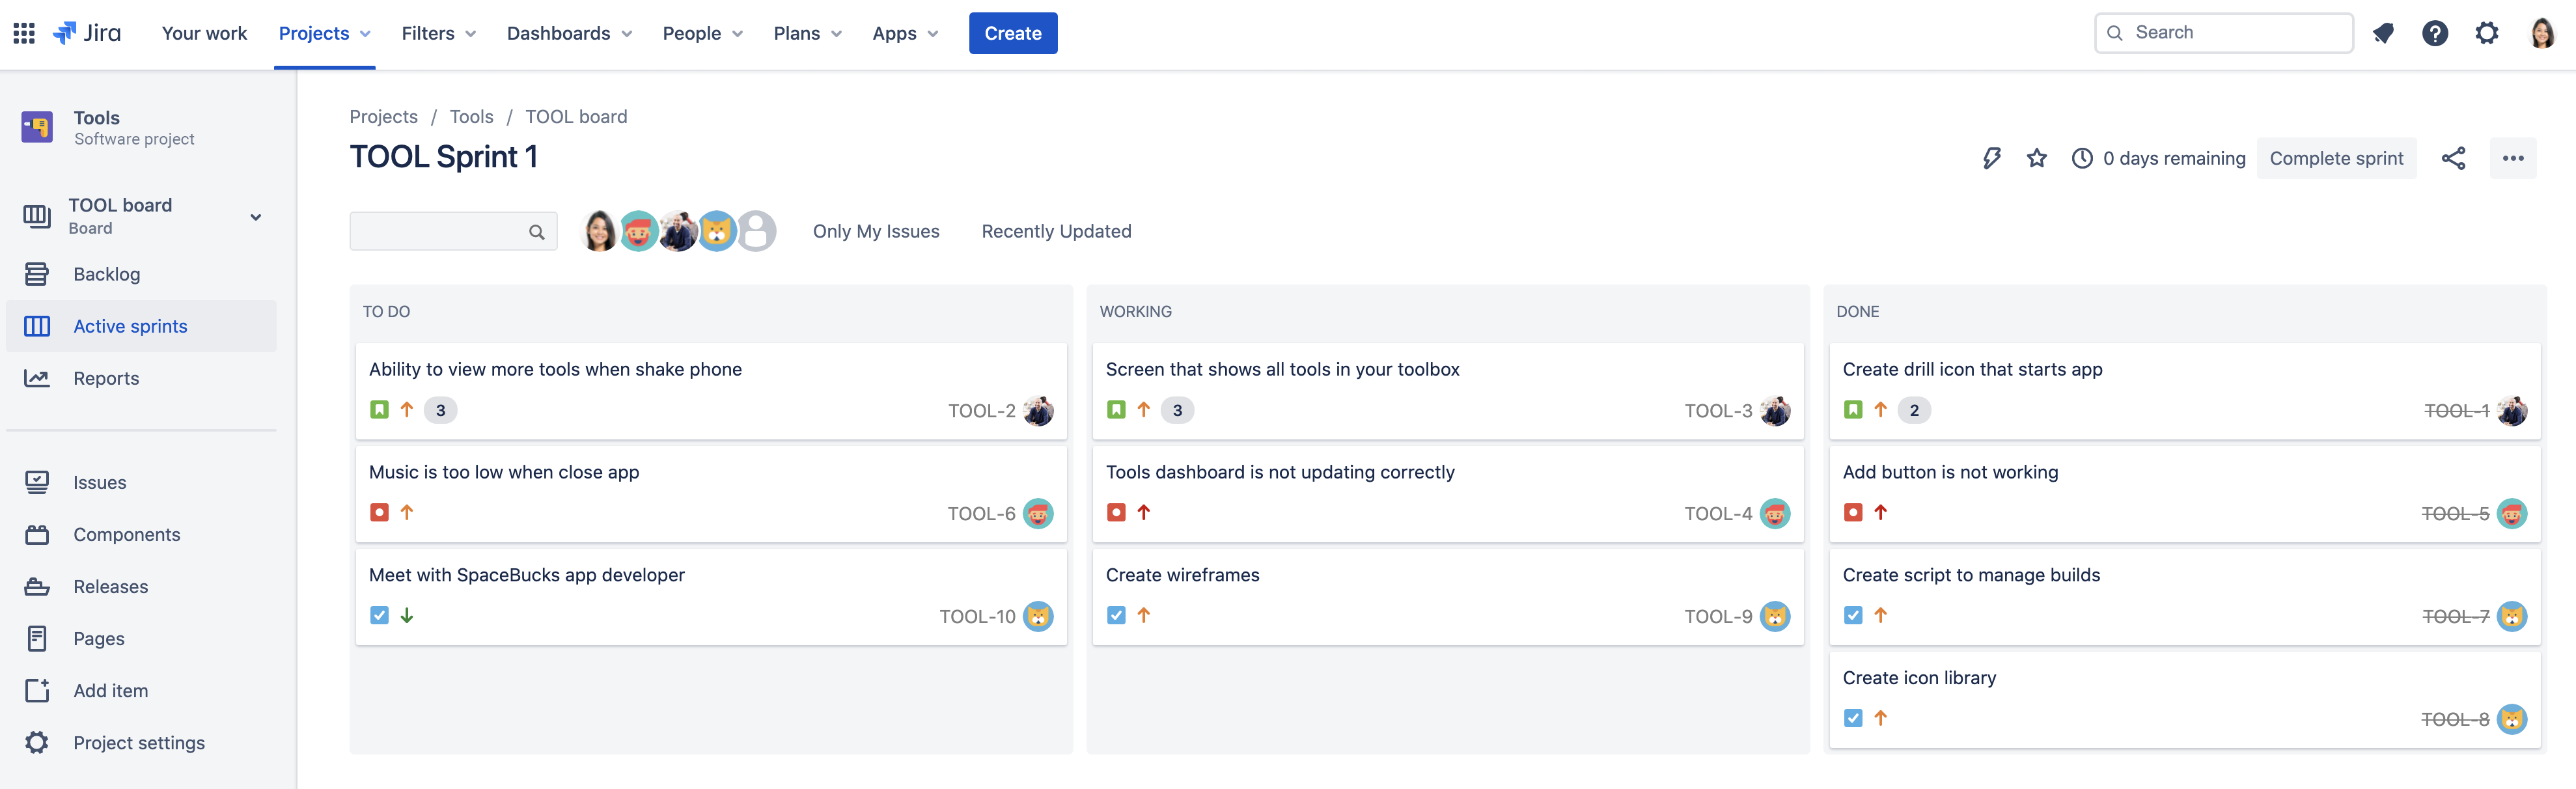Viewport: 2576px width, 789px height.
Task: Open the Issues section
Action: 100,482
